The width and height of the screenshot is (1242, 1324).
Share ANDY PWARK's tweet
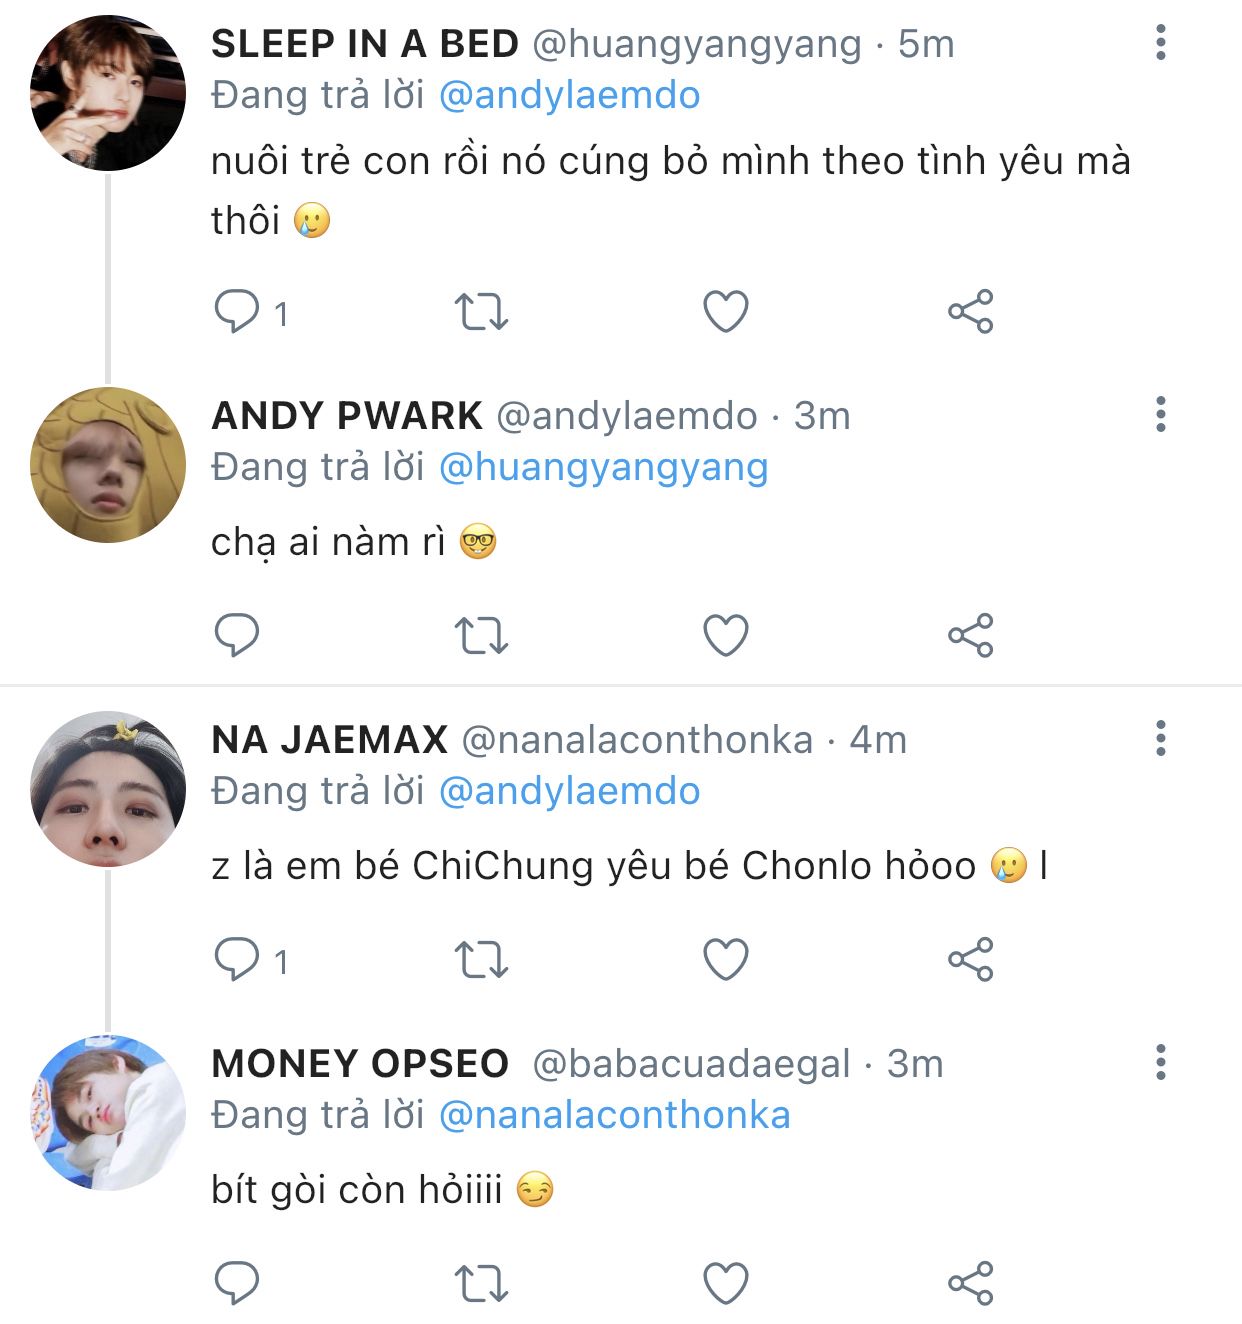pos(970,635)
